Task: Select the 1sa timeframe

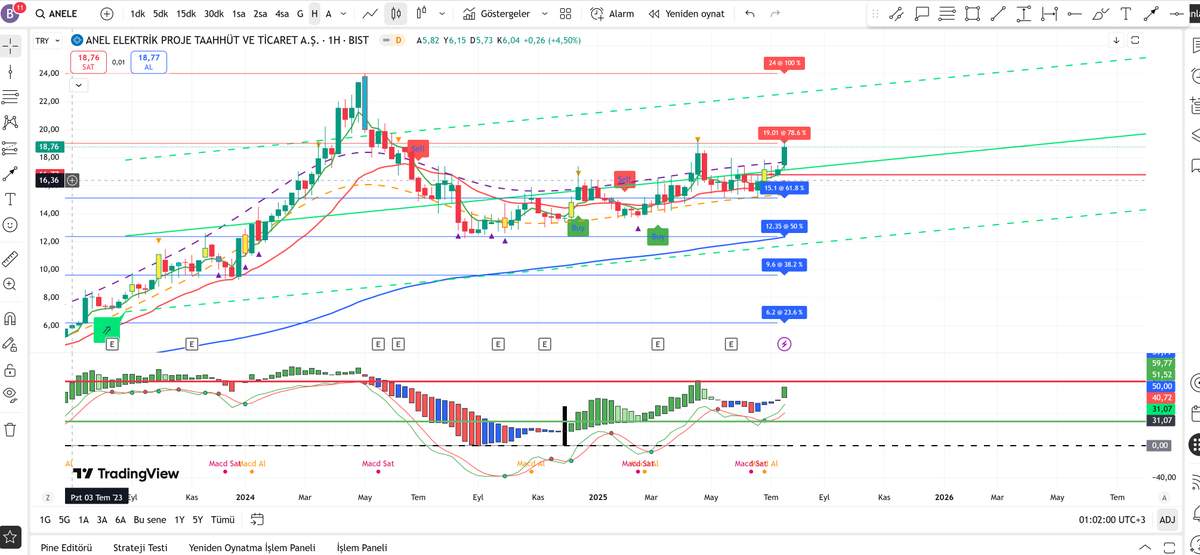Action: tap(239, 14)
